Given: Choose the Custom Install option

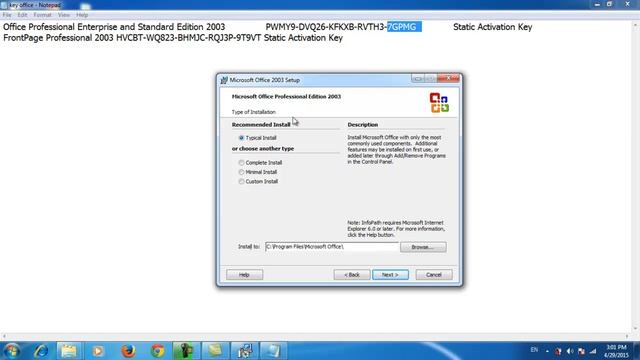Looking at the screenshot, I should [x=241, y=181].
